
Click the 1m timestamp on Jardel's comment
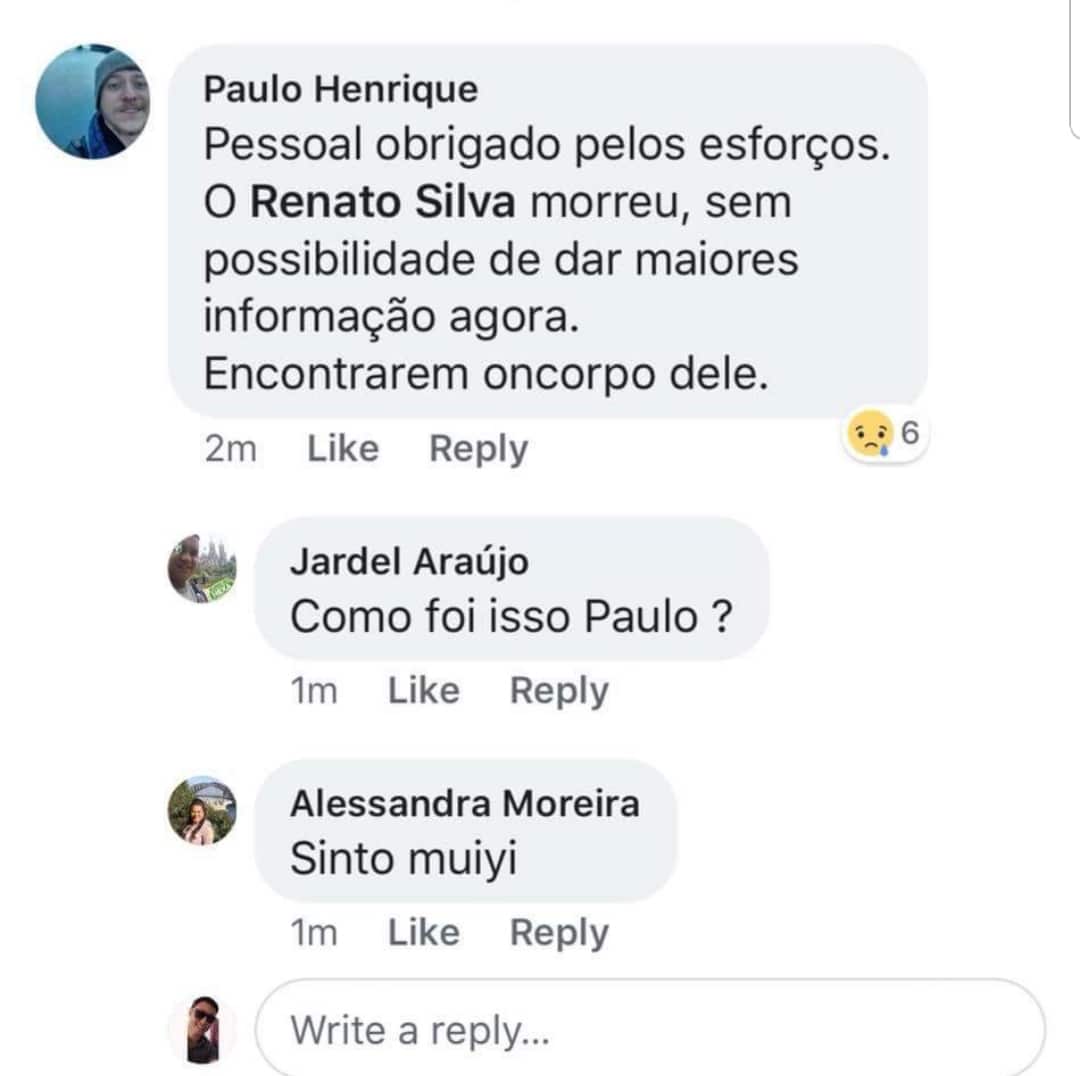pos(313,690)
